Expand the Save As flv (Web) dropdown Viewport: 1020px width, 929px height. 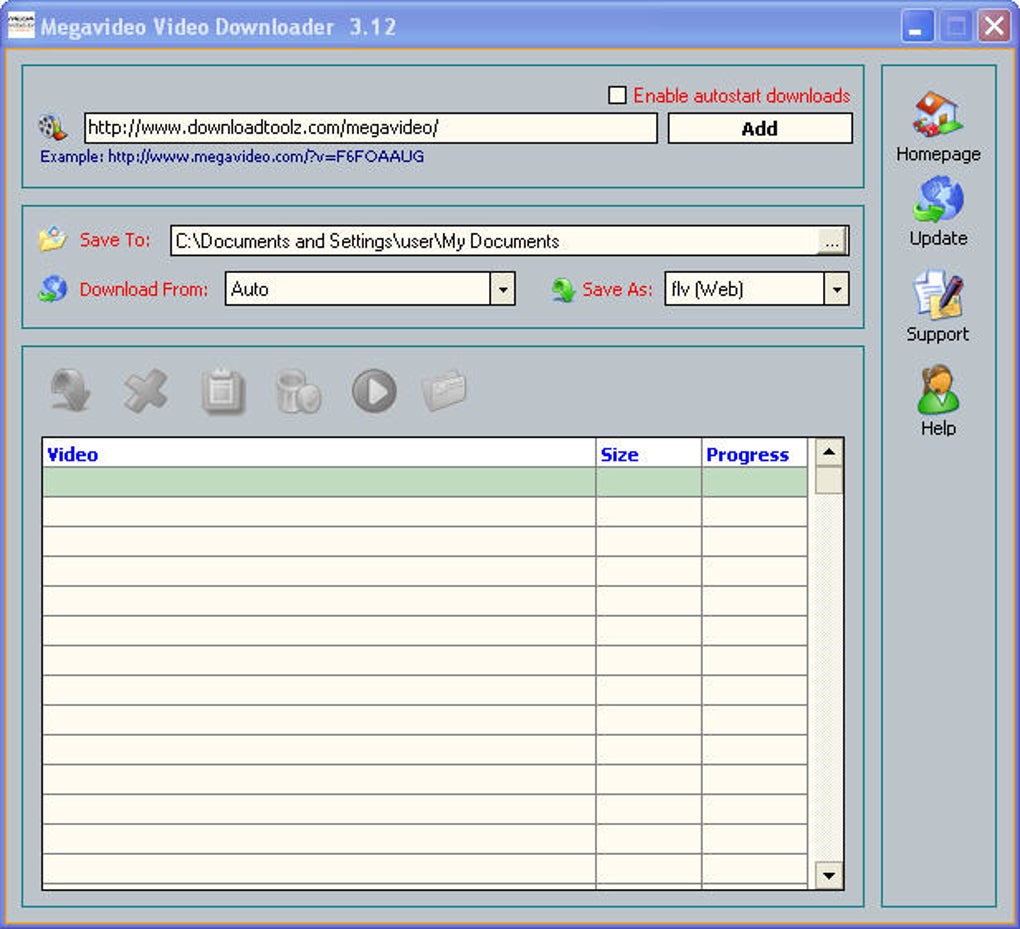836,289
